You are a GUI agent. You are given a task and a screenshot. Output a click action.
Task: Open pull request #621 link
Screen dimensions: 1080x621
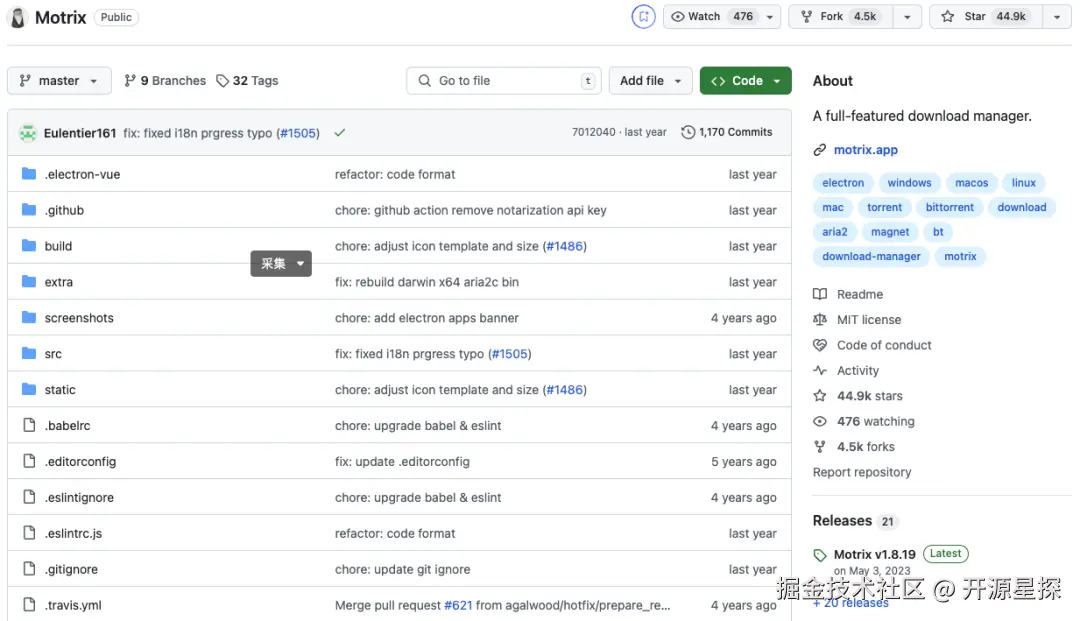pyautogui.click(x=458, y=605)
